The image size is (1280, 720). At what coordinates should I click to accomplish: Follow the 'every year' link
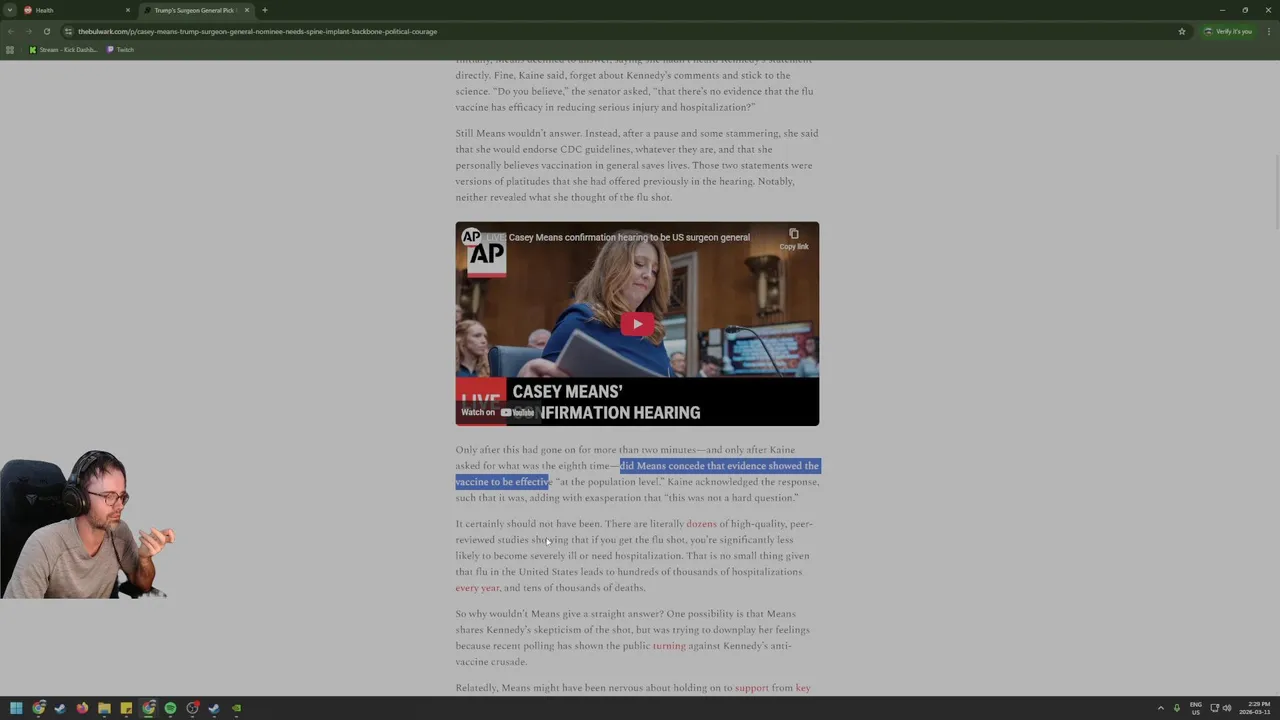[477, 588]
